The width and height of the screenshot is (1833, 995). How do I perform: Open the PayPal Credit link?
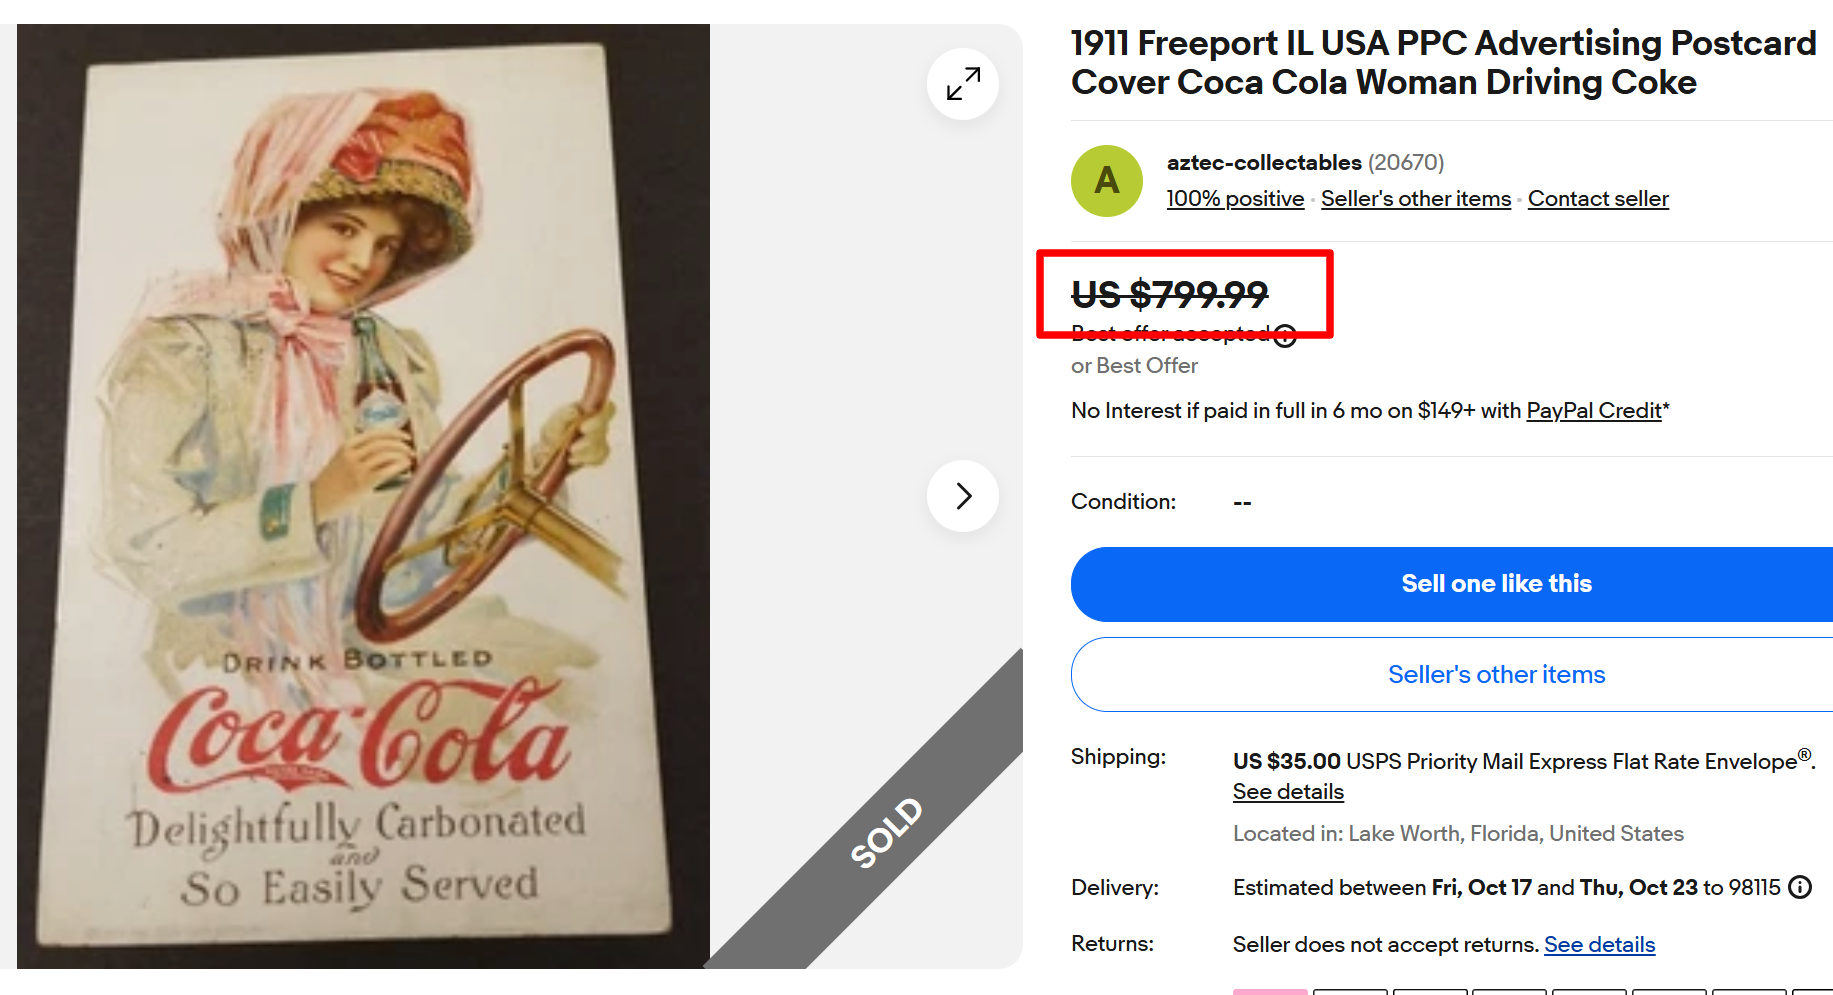tap(1593, 410)
